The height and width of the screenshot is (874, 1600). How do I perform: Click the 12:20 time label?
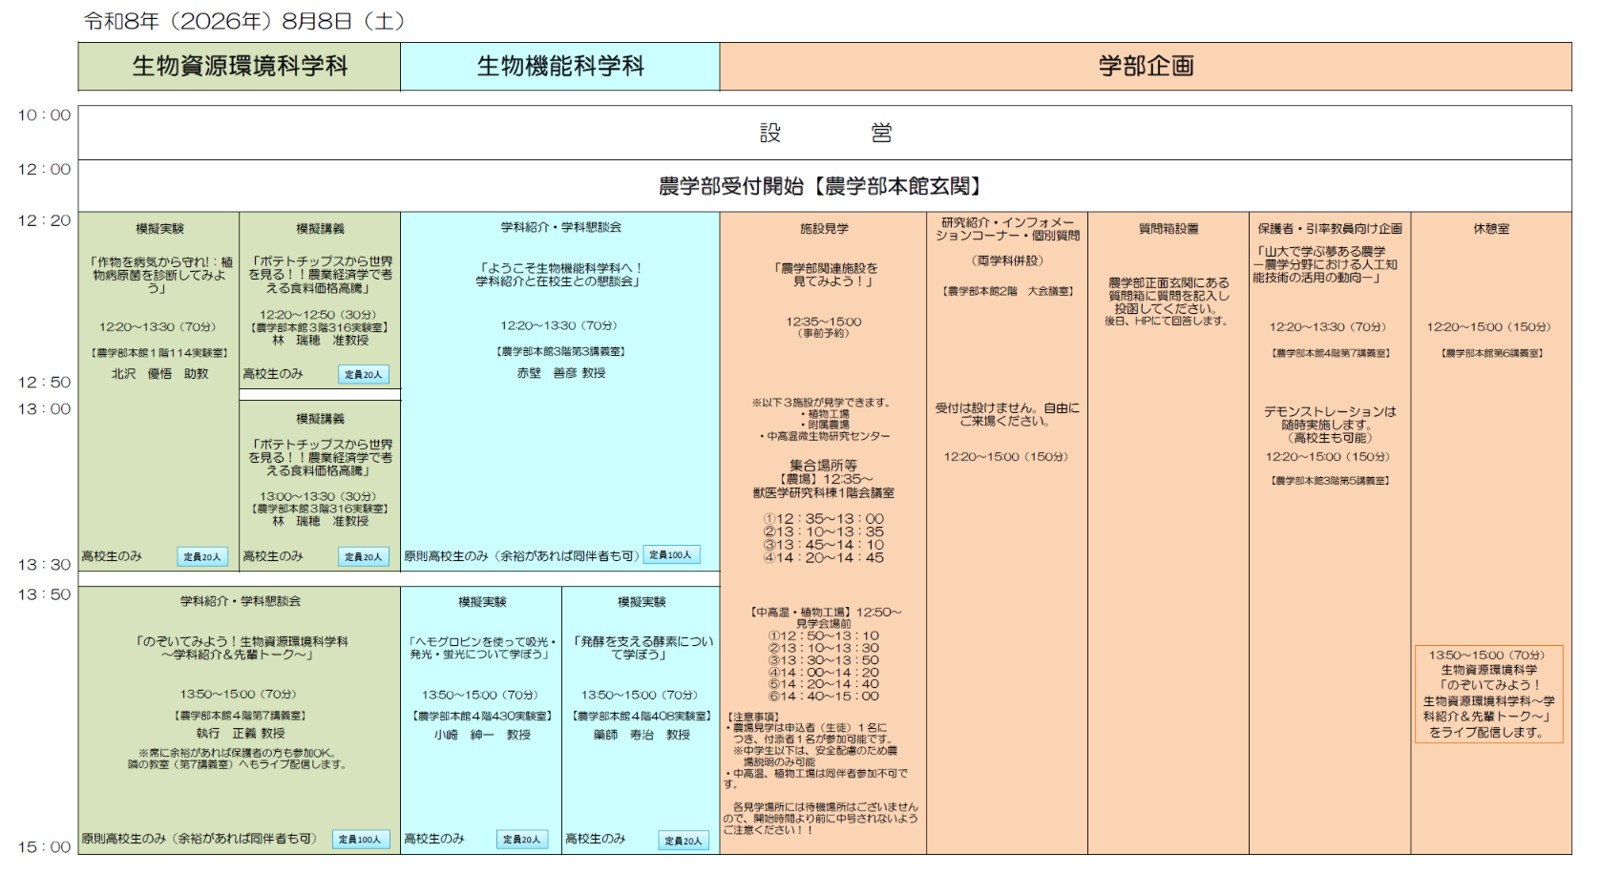(x=44, y=220)
